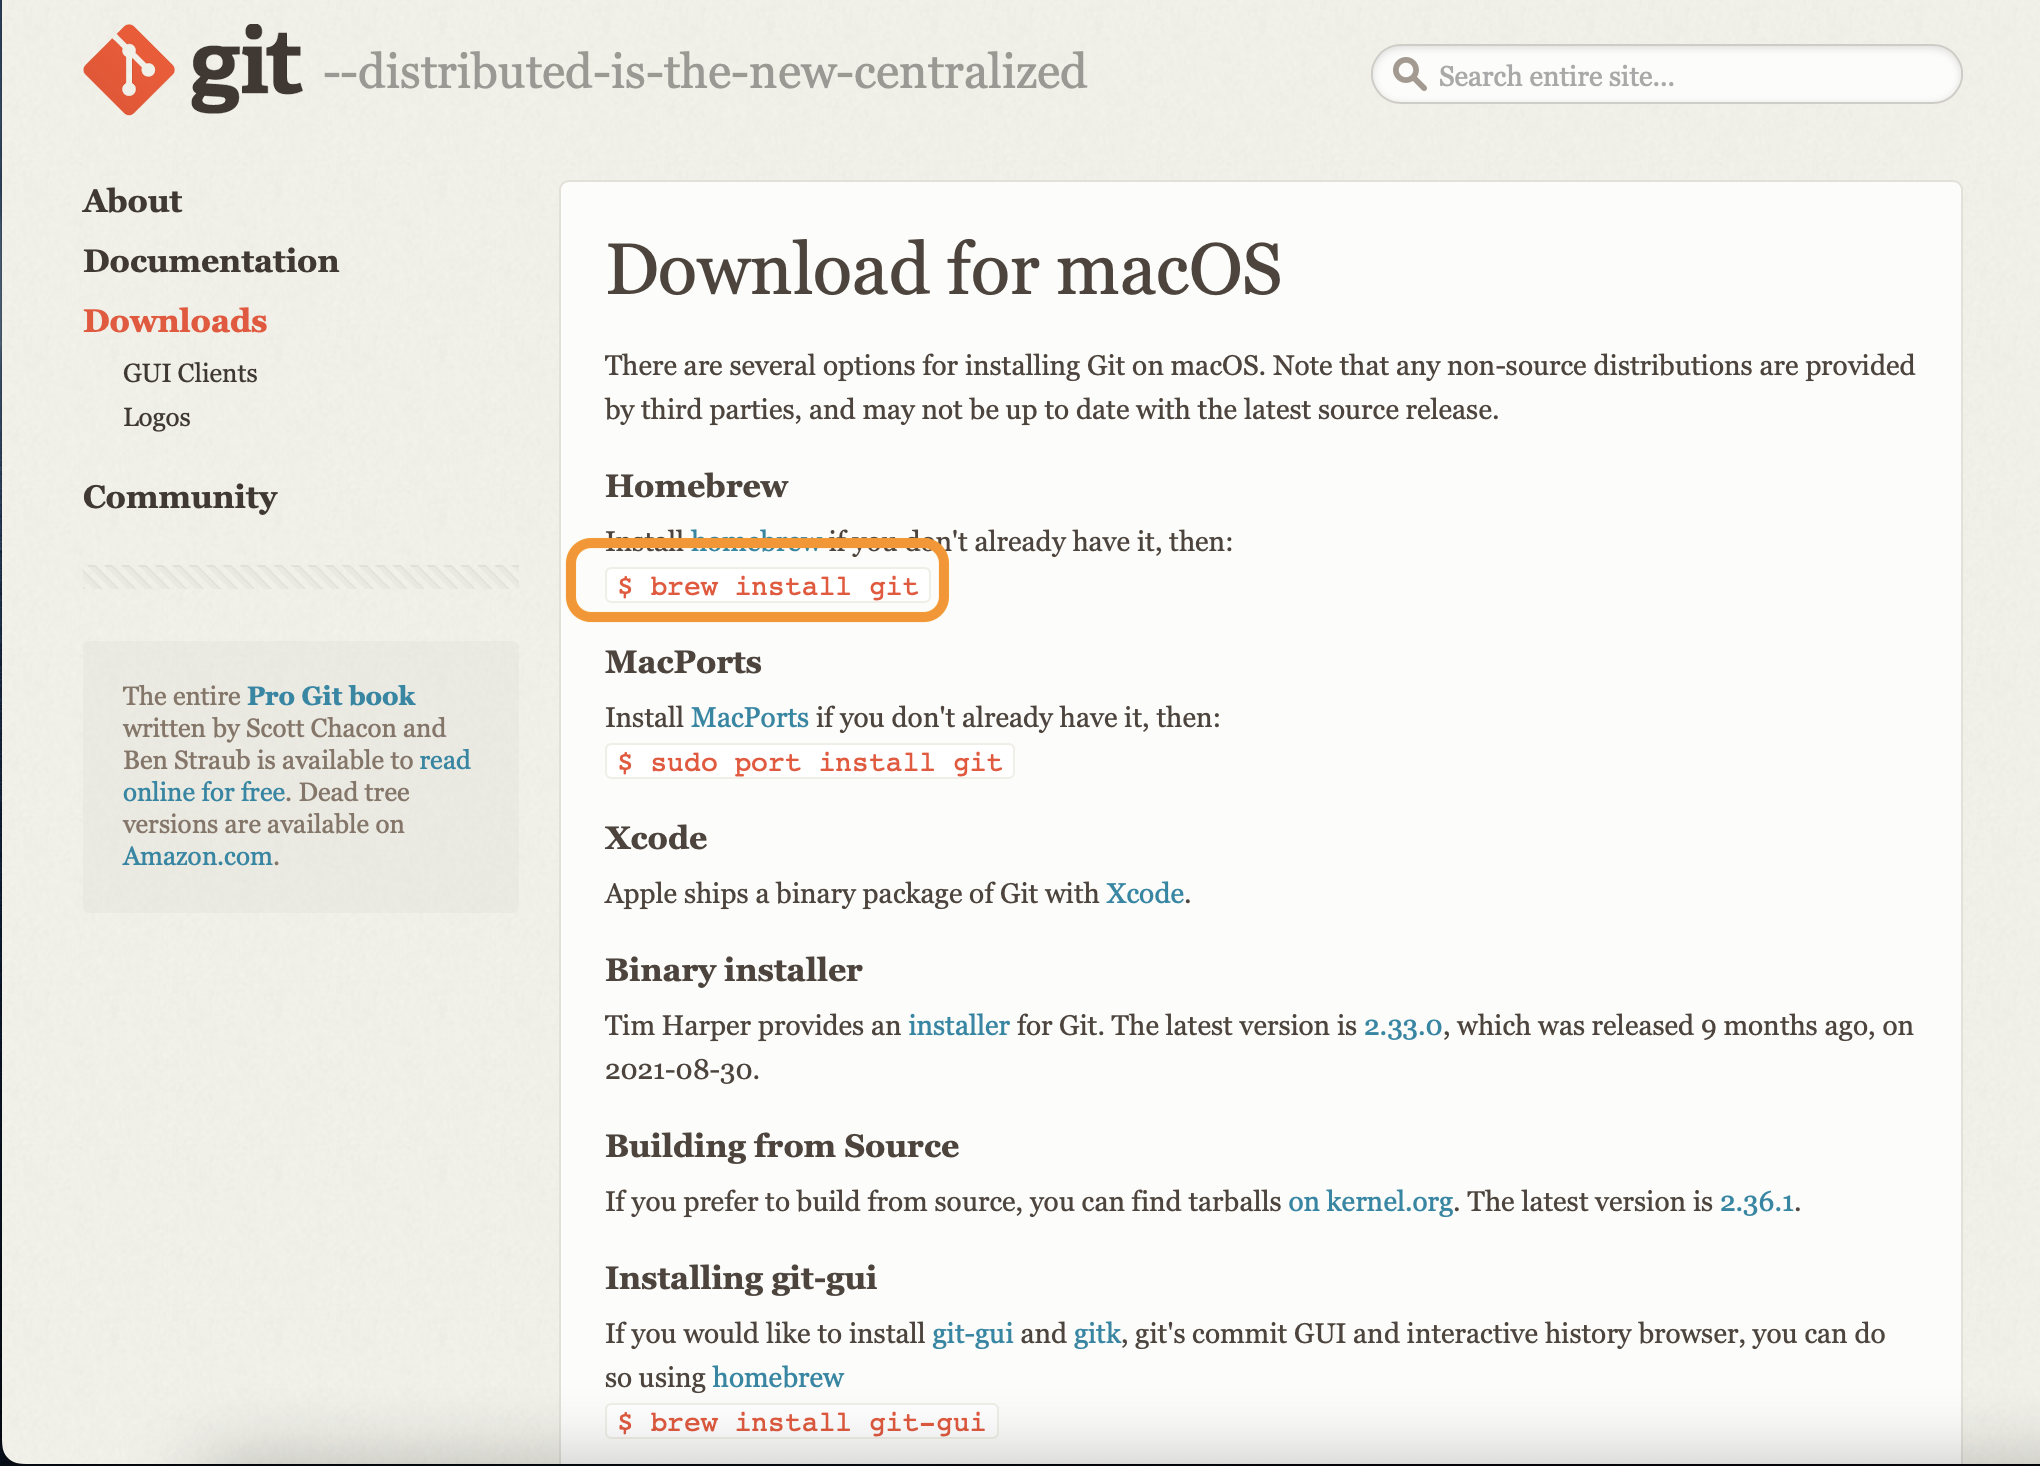Open the GUI Clients subpage

pos(190,373)
